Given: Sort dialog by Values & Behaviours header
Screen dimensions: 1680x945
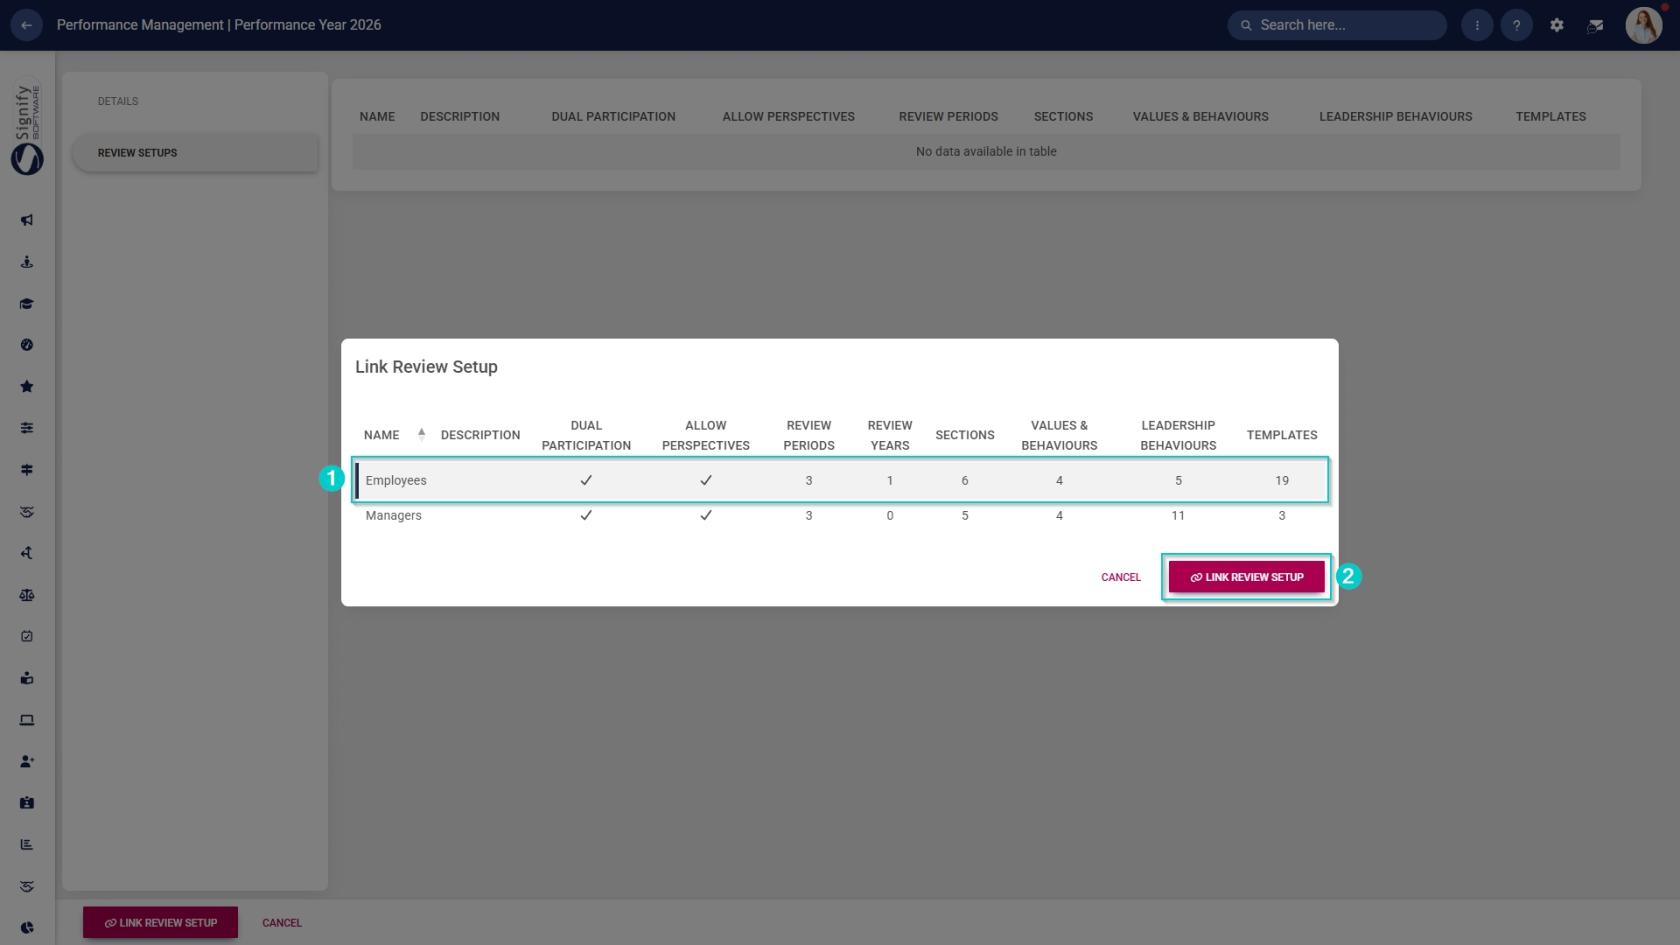Looking at the screenshot, I should (1059, 435).
